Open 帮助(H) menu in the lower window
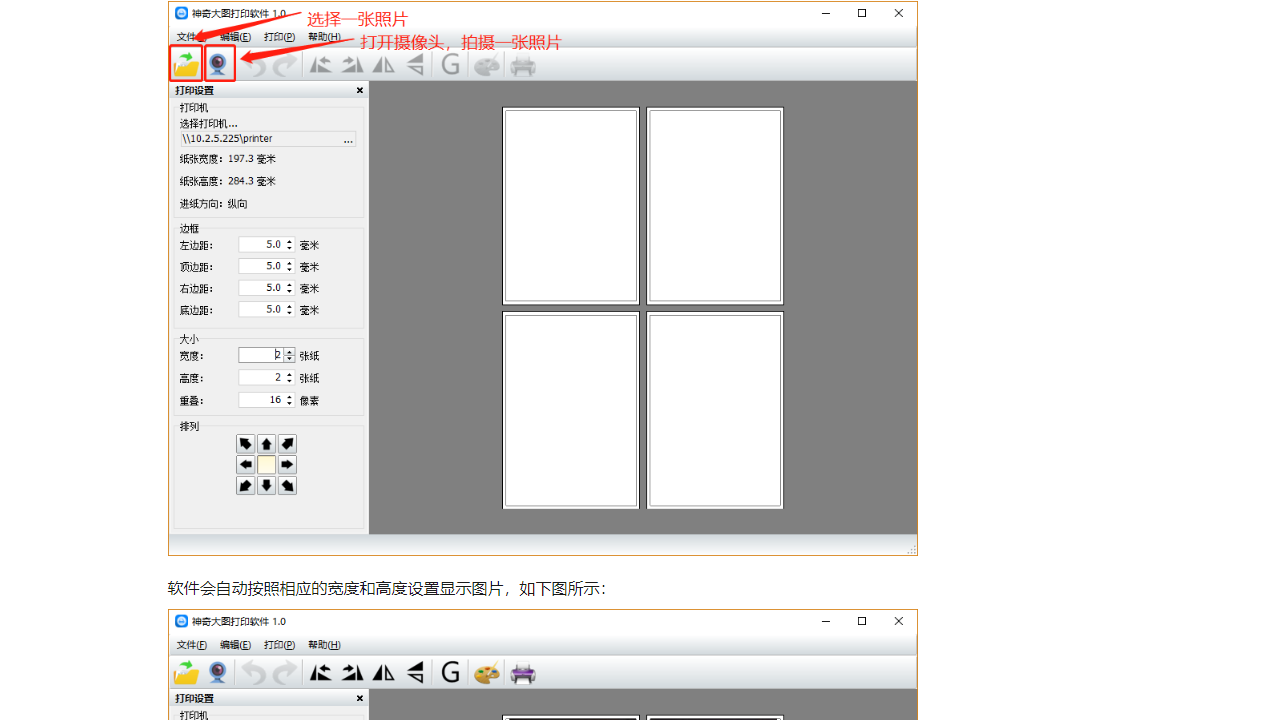The height and width of the screenshot is (720, 1280). tap(324, 645)
